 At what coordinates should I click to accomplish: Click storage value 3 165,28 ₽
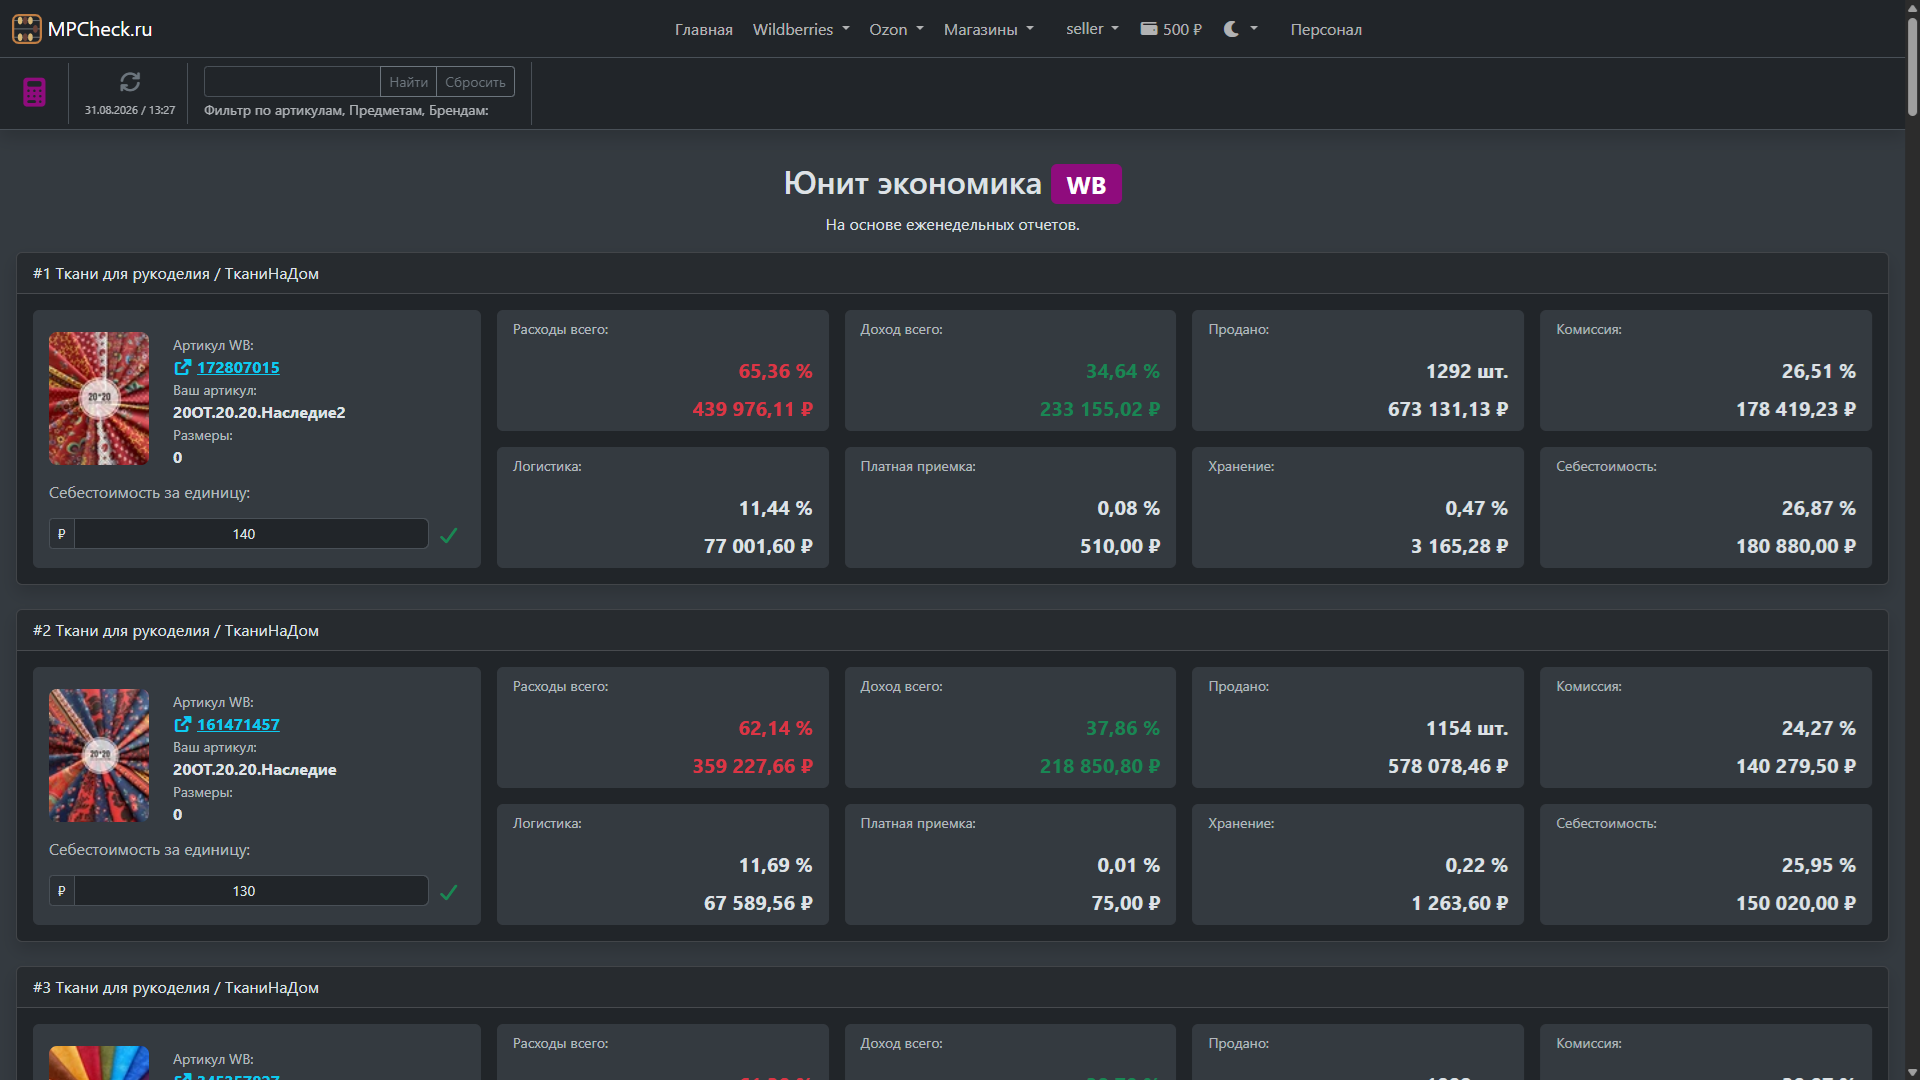pos(1459,546)
